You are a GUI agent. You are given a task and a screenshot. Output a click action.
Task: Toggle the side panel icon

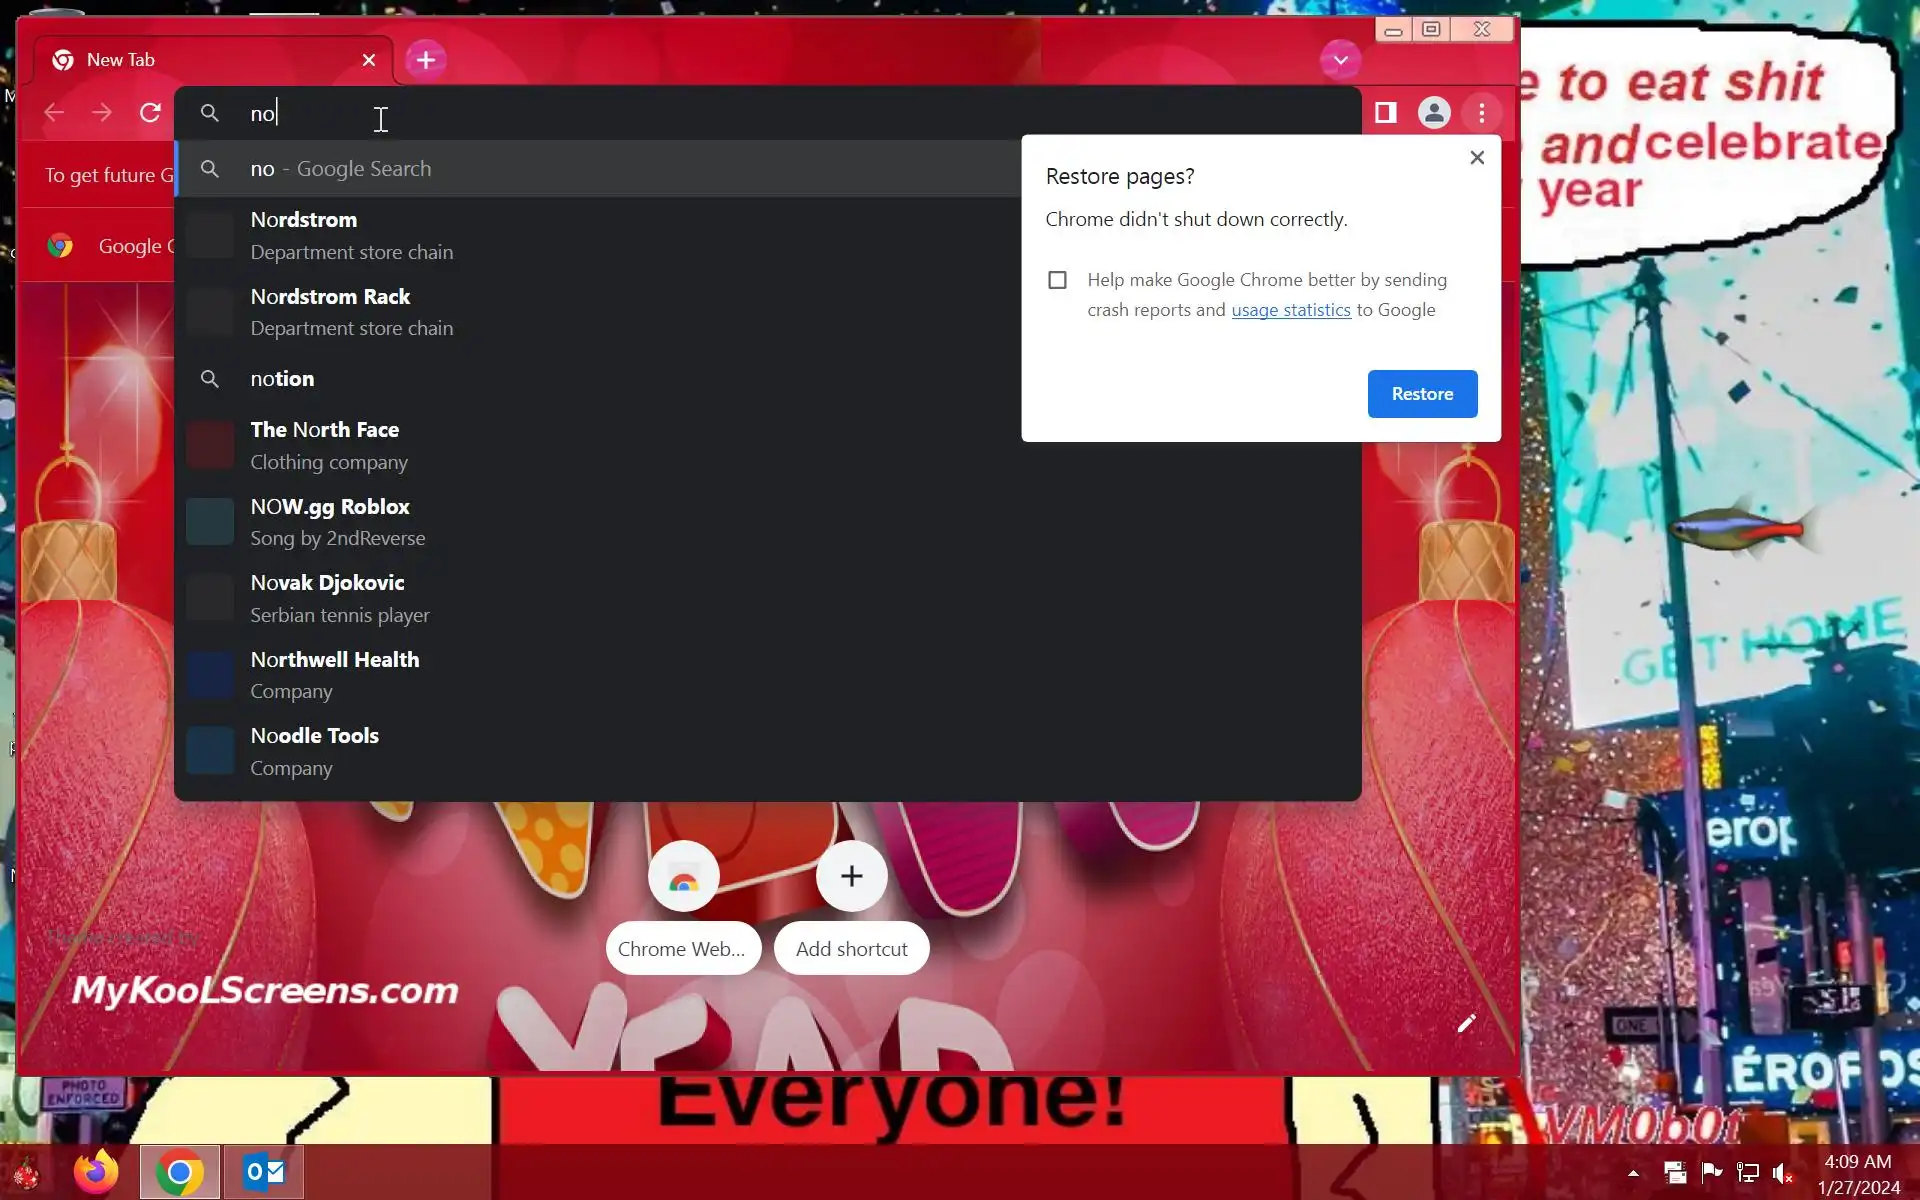(x=1385, y=113)
